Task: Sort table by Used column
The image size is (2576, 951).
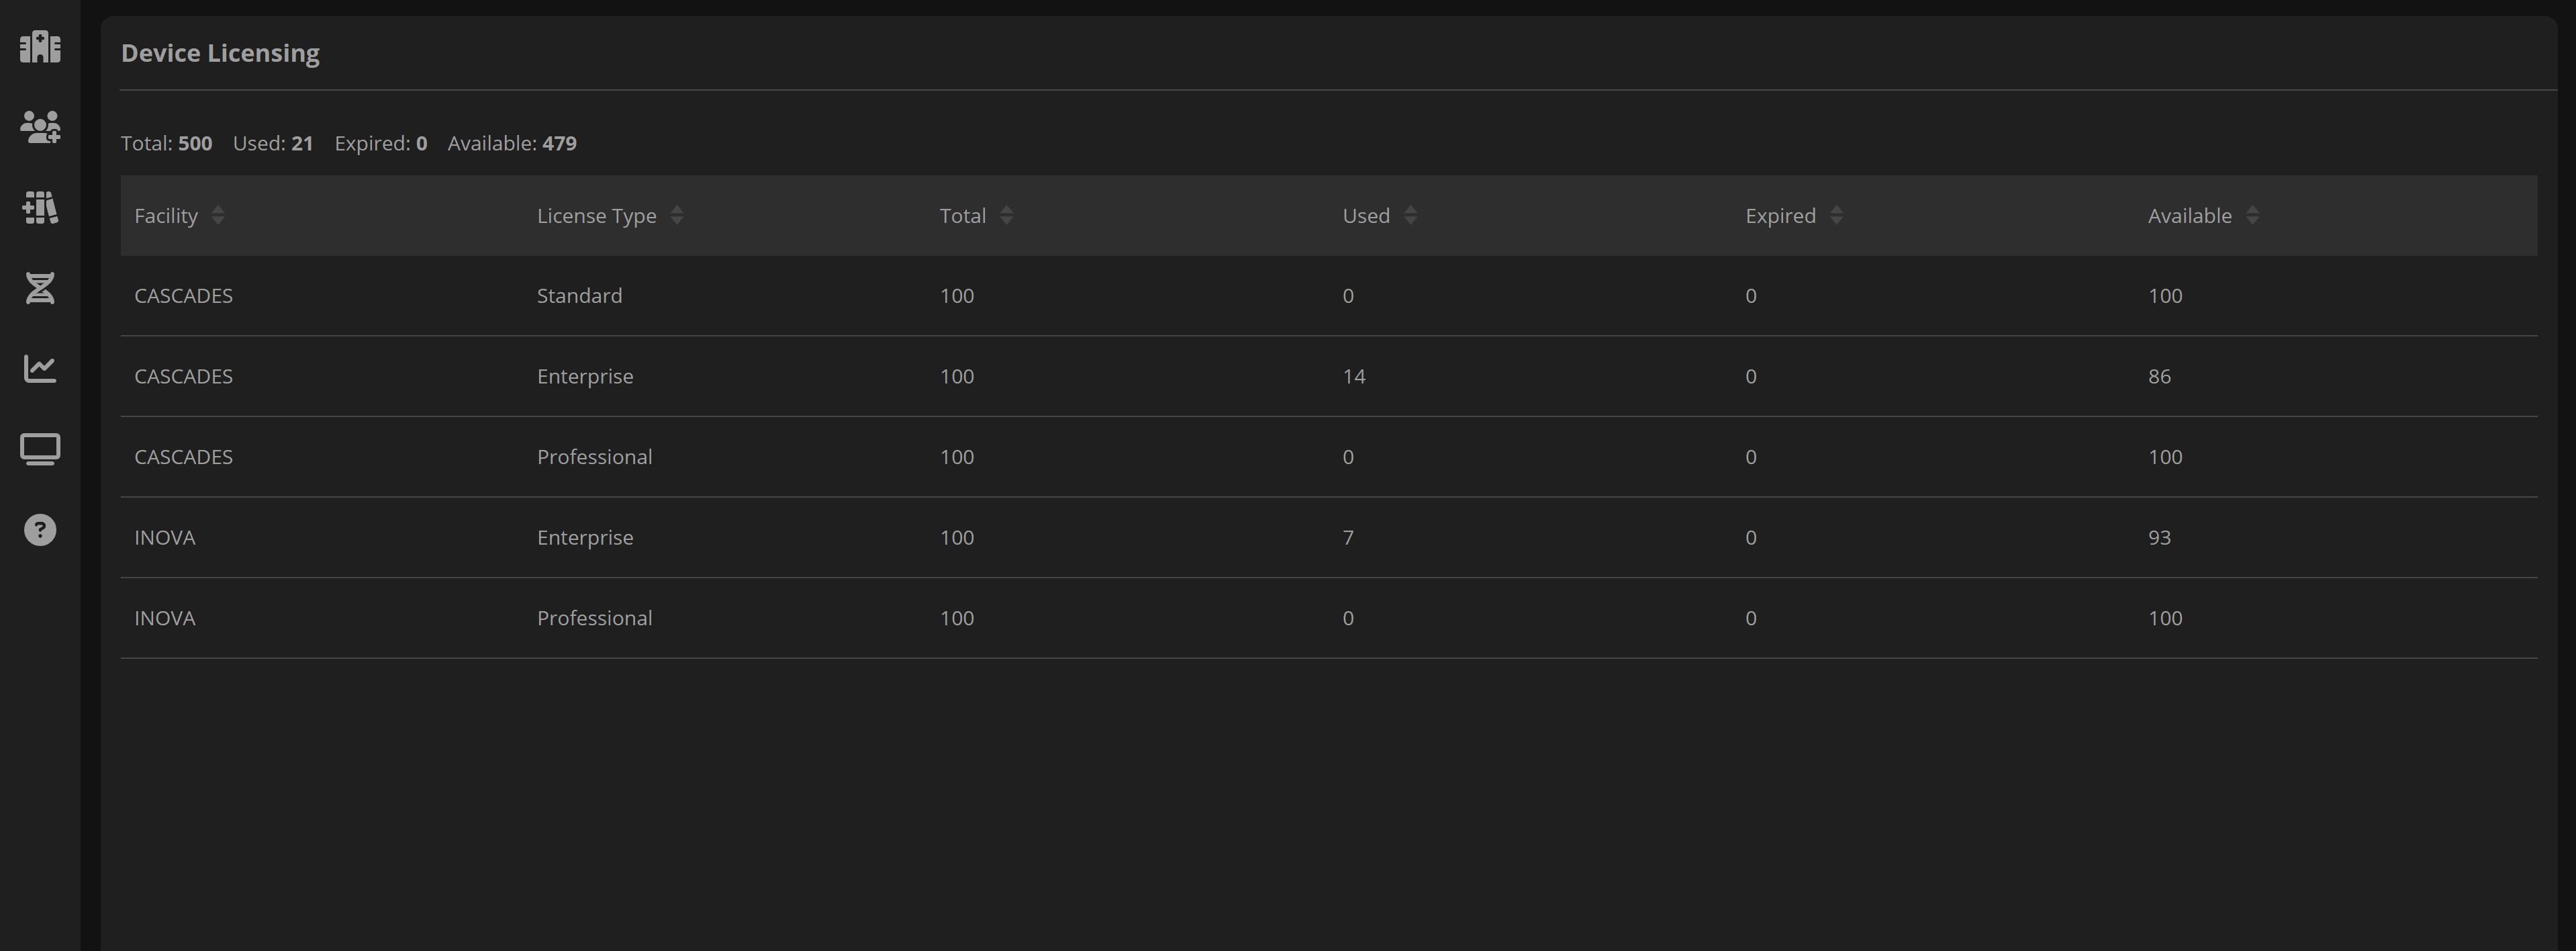Action: (x=1410, y=215)
